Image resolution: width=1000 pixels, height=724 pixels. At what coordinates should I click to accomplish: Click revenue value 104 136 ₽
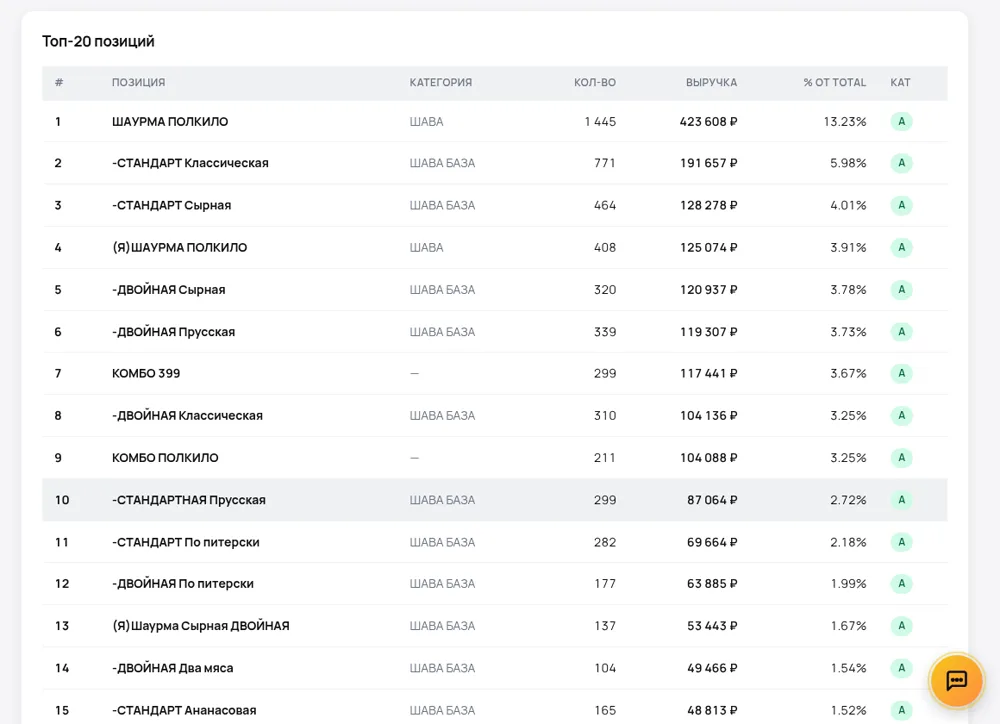(708, 416)
